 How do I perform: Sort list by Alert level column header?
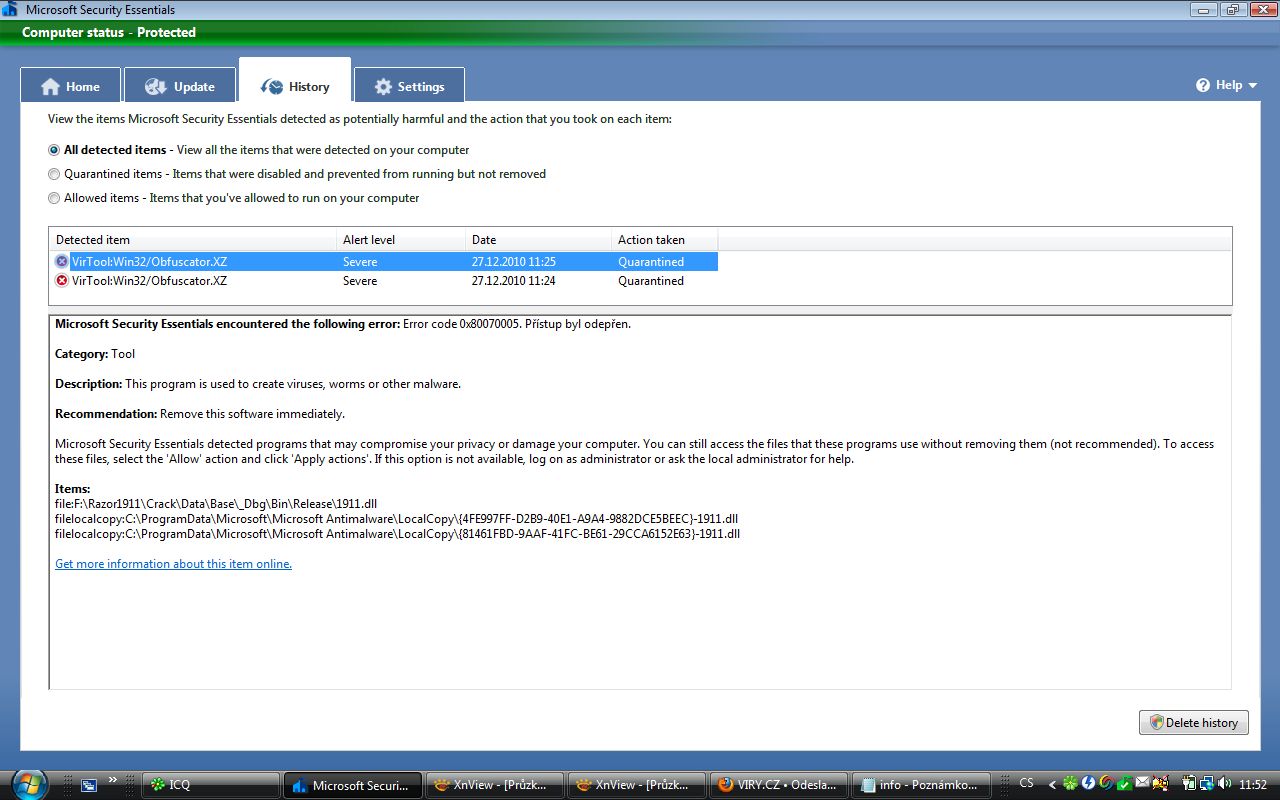pos(400,240)
